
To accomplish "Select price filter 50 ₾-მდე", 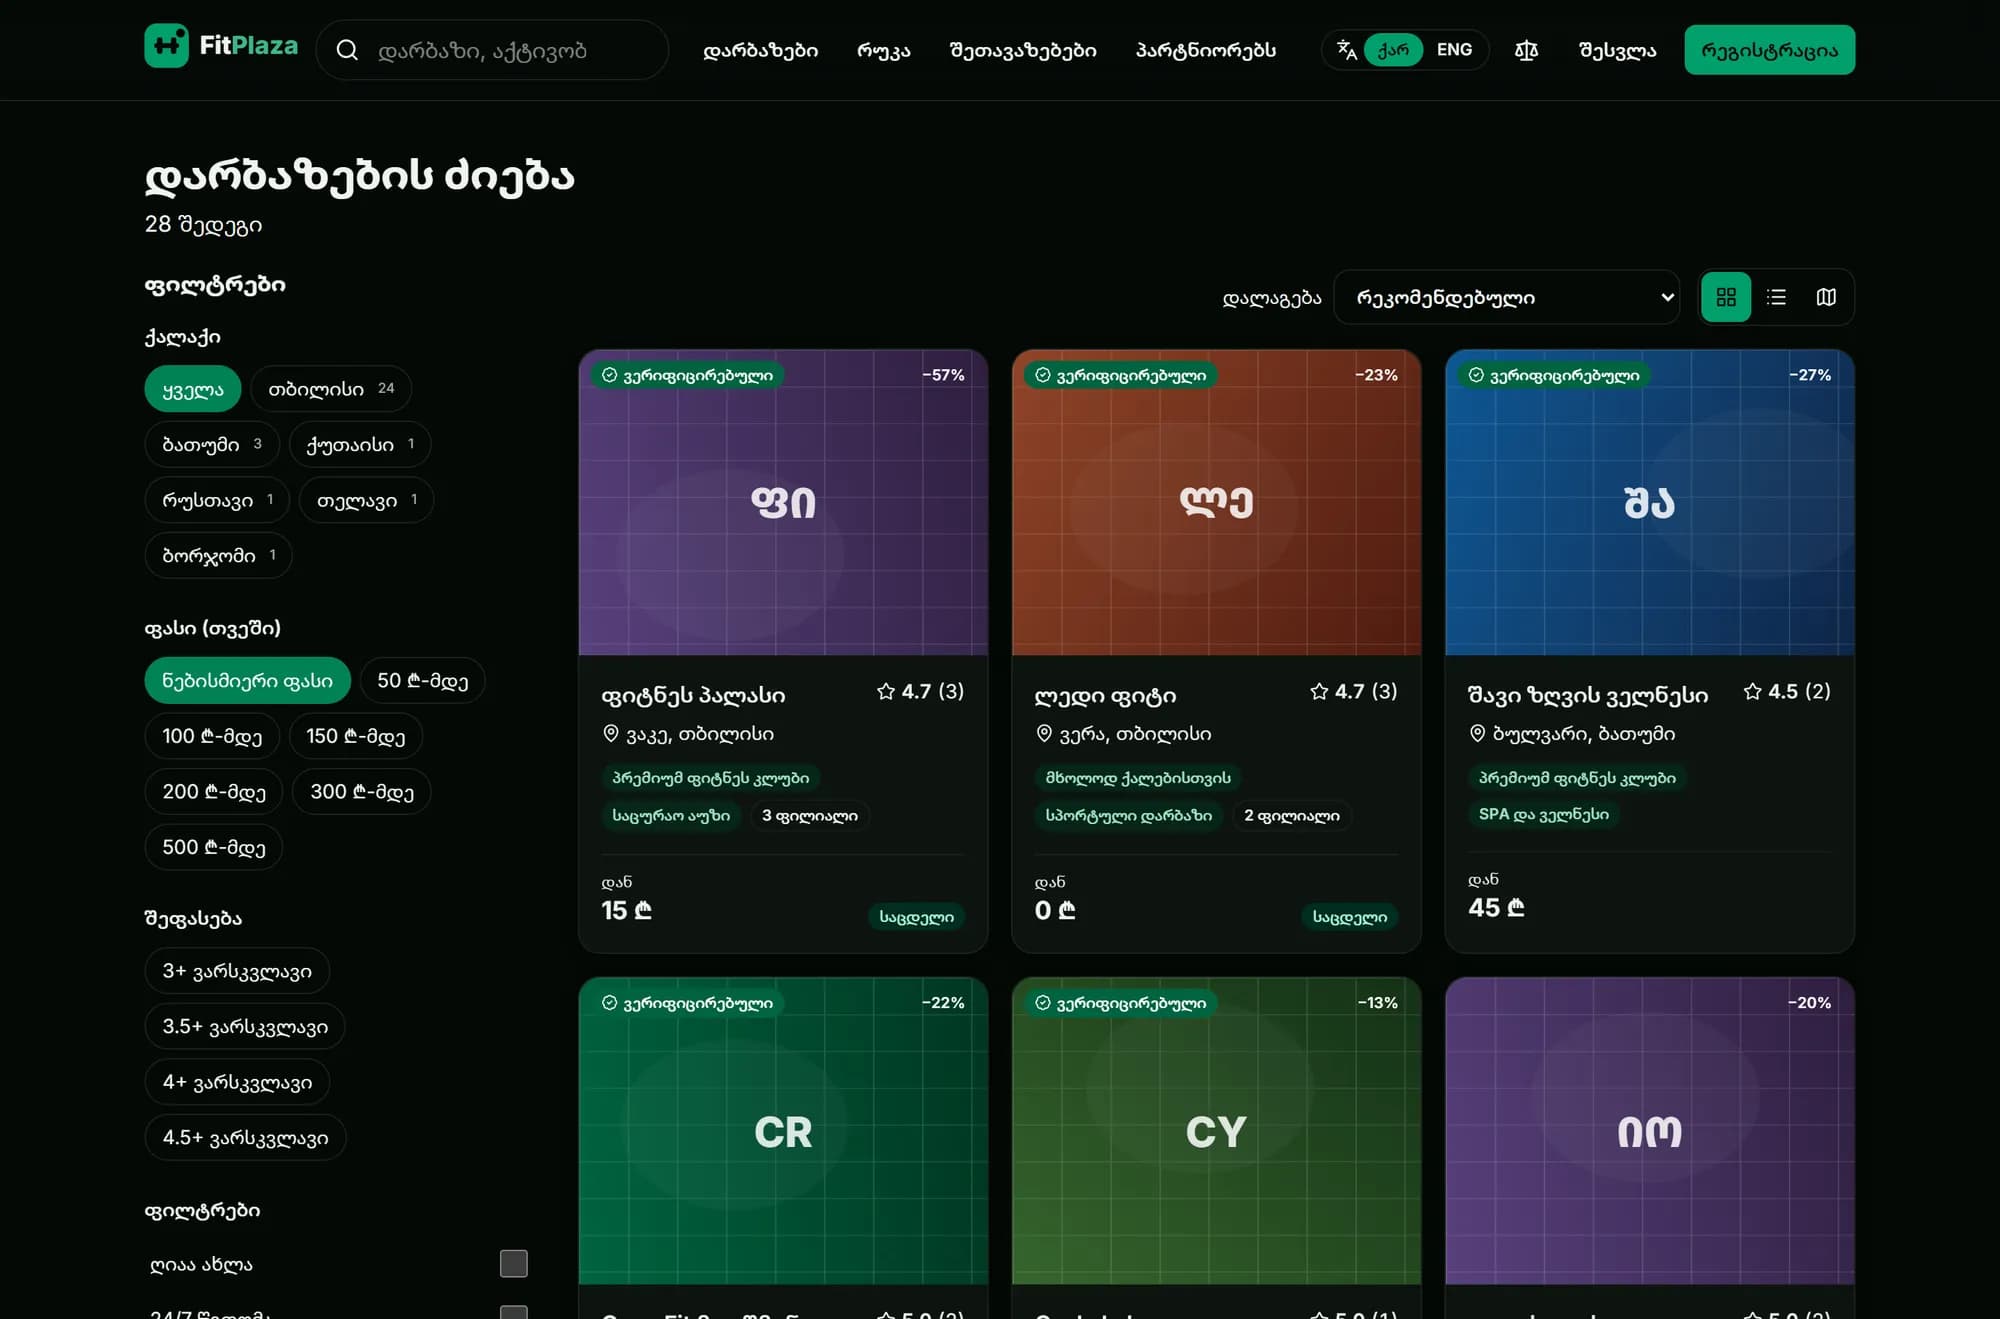I will tap(422, 681).
